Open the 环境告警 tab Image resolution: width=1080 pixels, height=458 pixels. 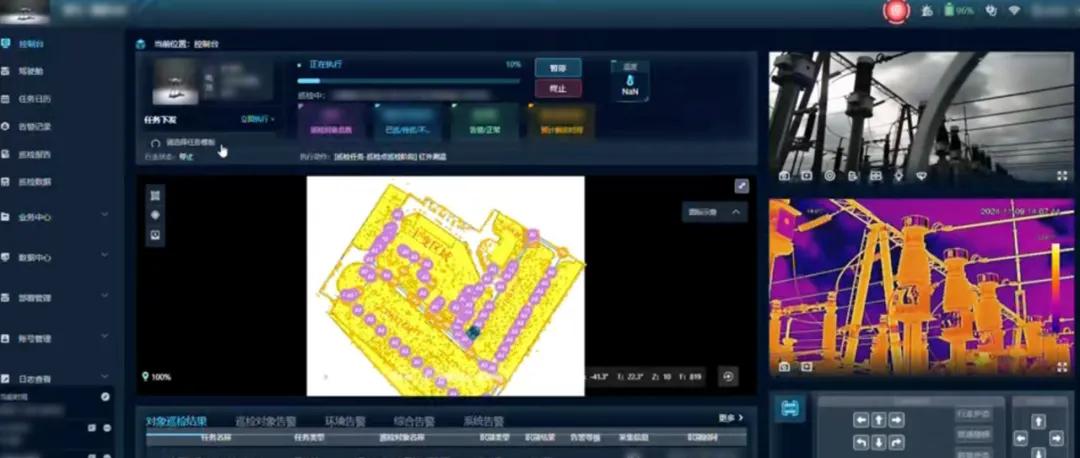tap(345, 421)
